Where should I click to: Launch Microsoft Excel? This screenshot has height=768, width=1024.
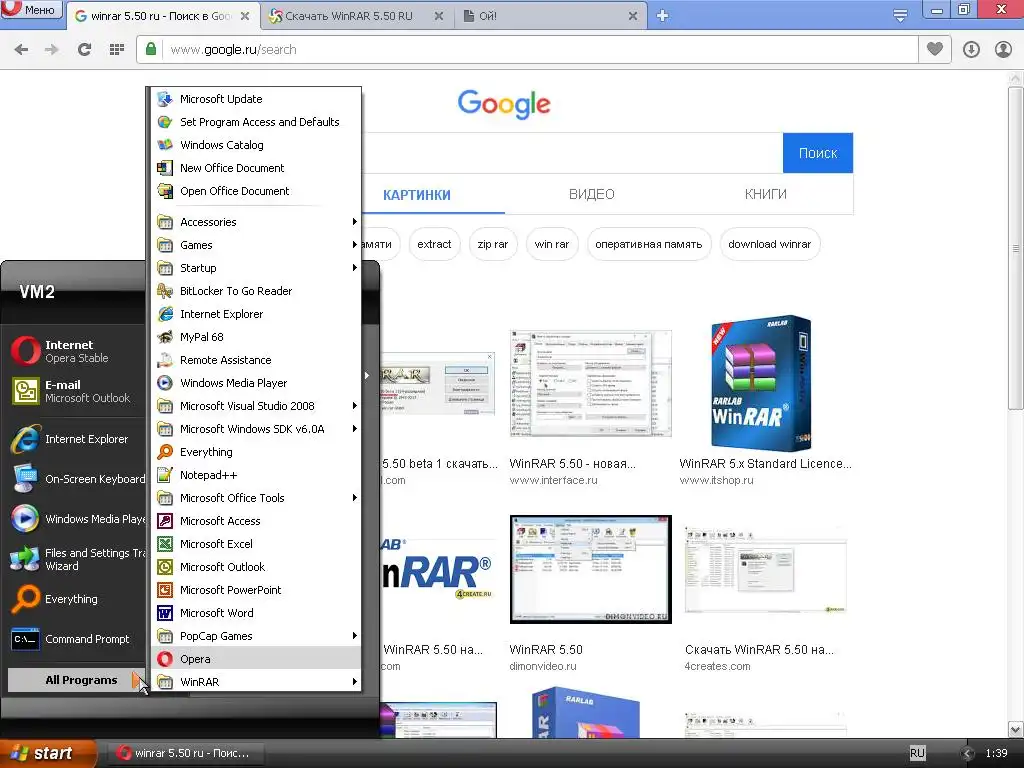coord(255,544)
